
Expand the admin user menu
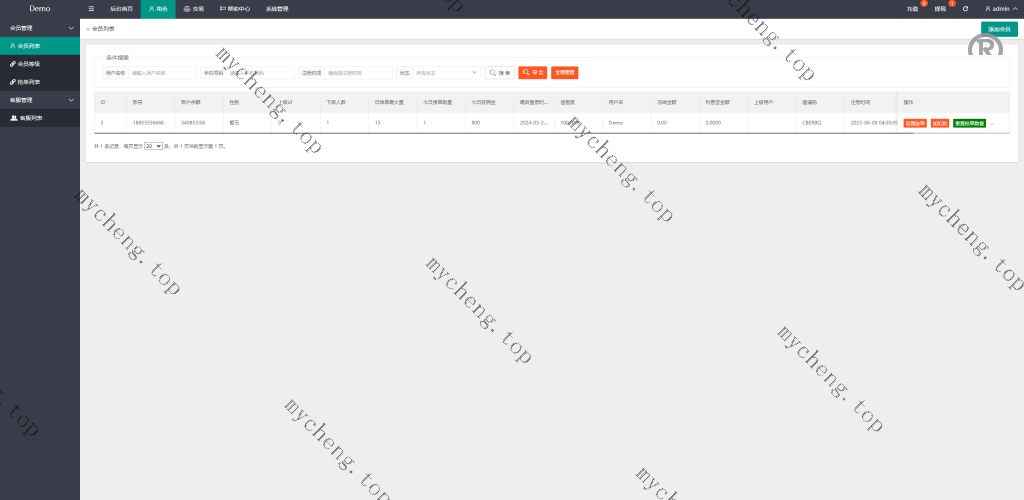1000,8
